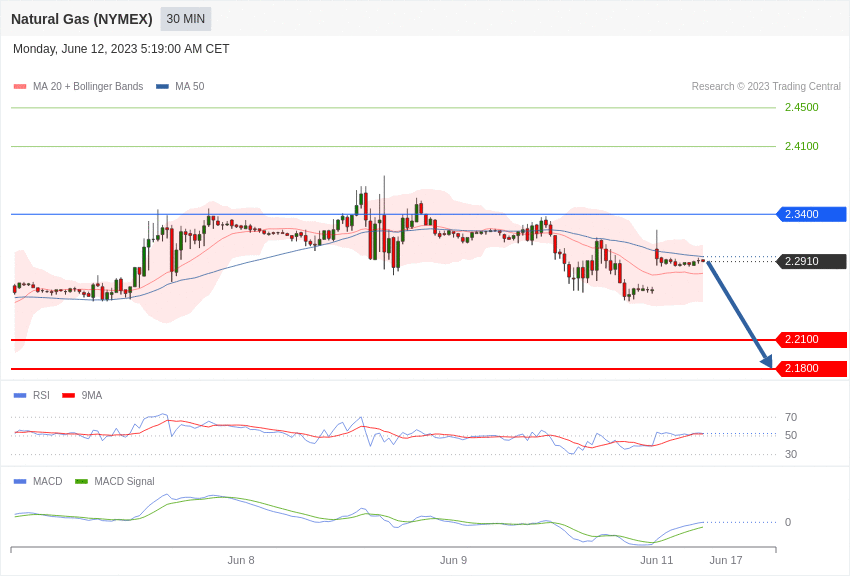Select the Jun 9 date axis label

coord(453,560)
